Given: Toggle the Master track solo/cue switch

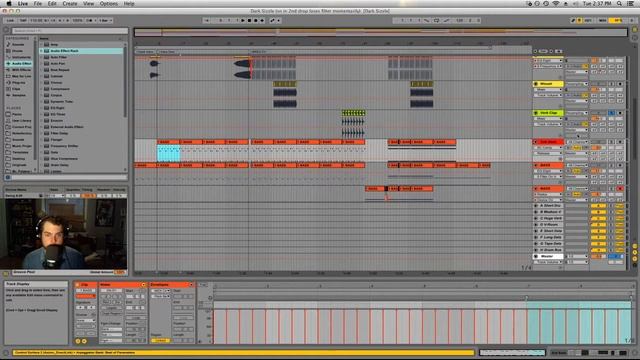Looking at the screenshot, I should coord(616,256).
